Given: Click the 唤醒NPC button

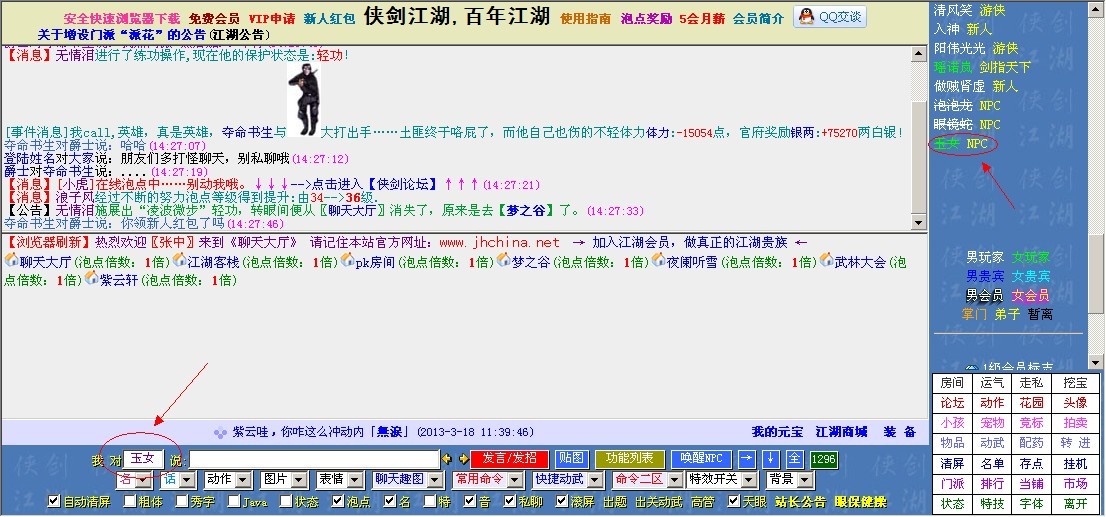Looking at the screenshot, I should pos(702,458).
